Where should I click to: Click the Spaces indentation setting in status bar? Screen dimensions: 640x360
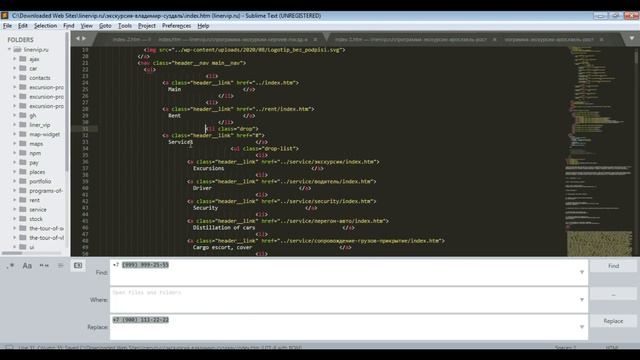pyautogui.click(x=566, y=348)
